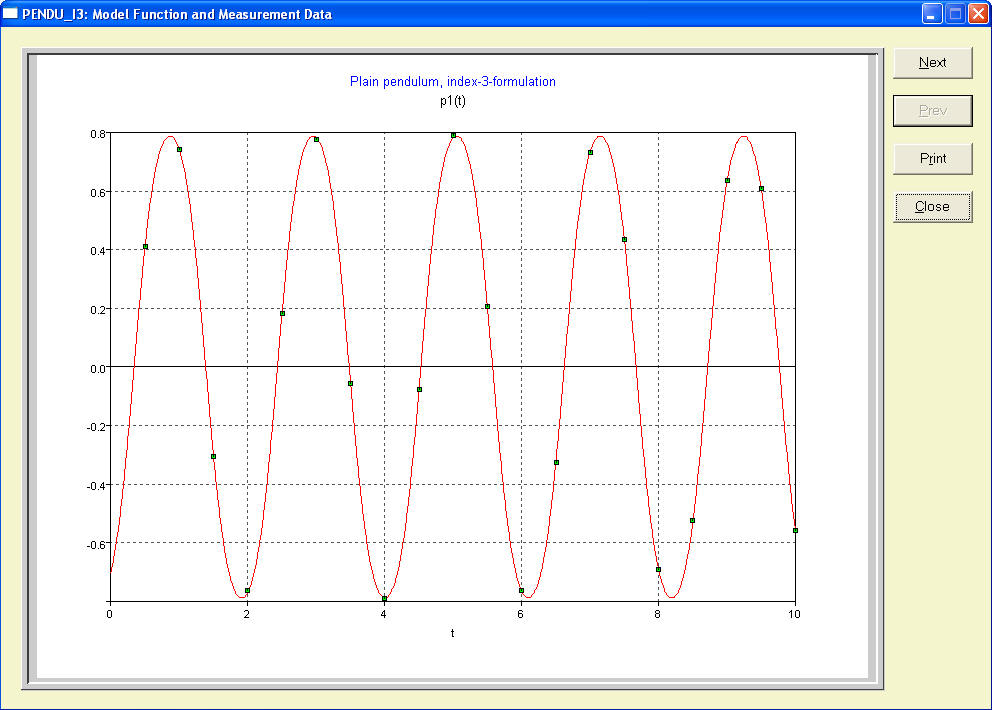This screenshot has height=710, width=992.
Task: Click the grayed-out Prev button
Action: pos(932,110)
